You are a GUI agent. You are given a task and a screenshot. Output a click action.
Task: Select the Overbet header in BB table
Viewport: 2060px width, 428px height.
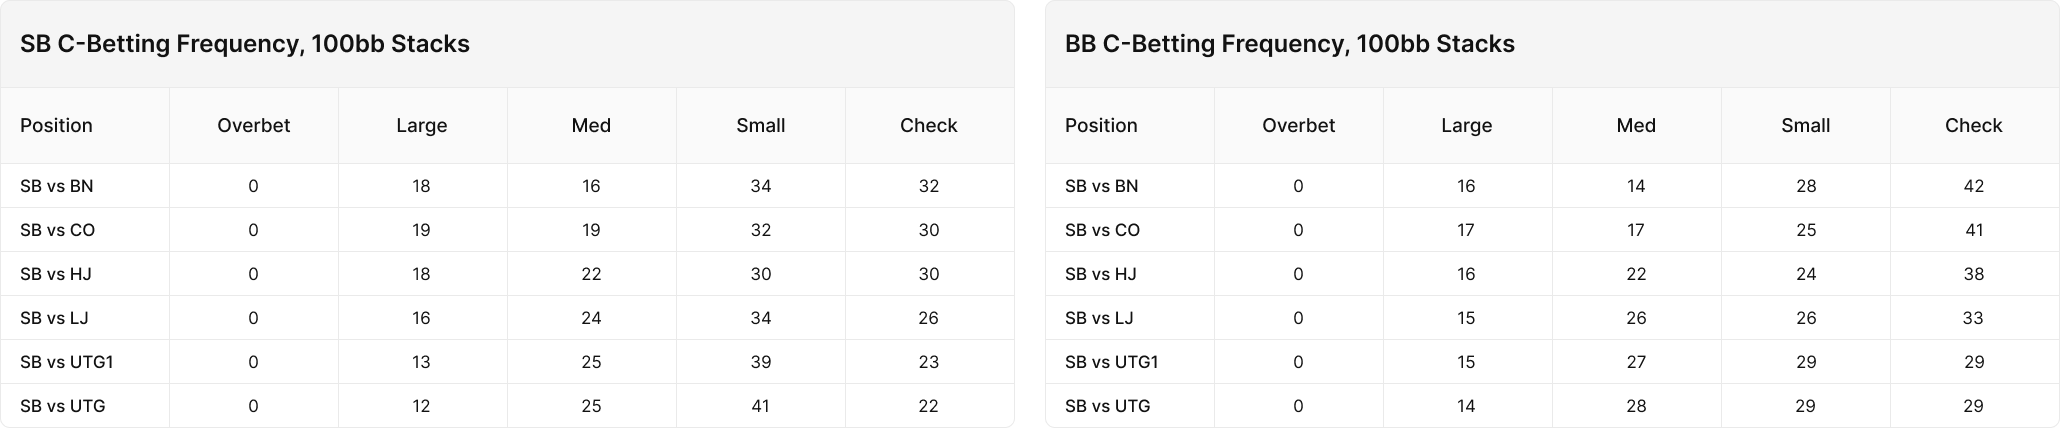click(x=1299, y=126)
